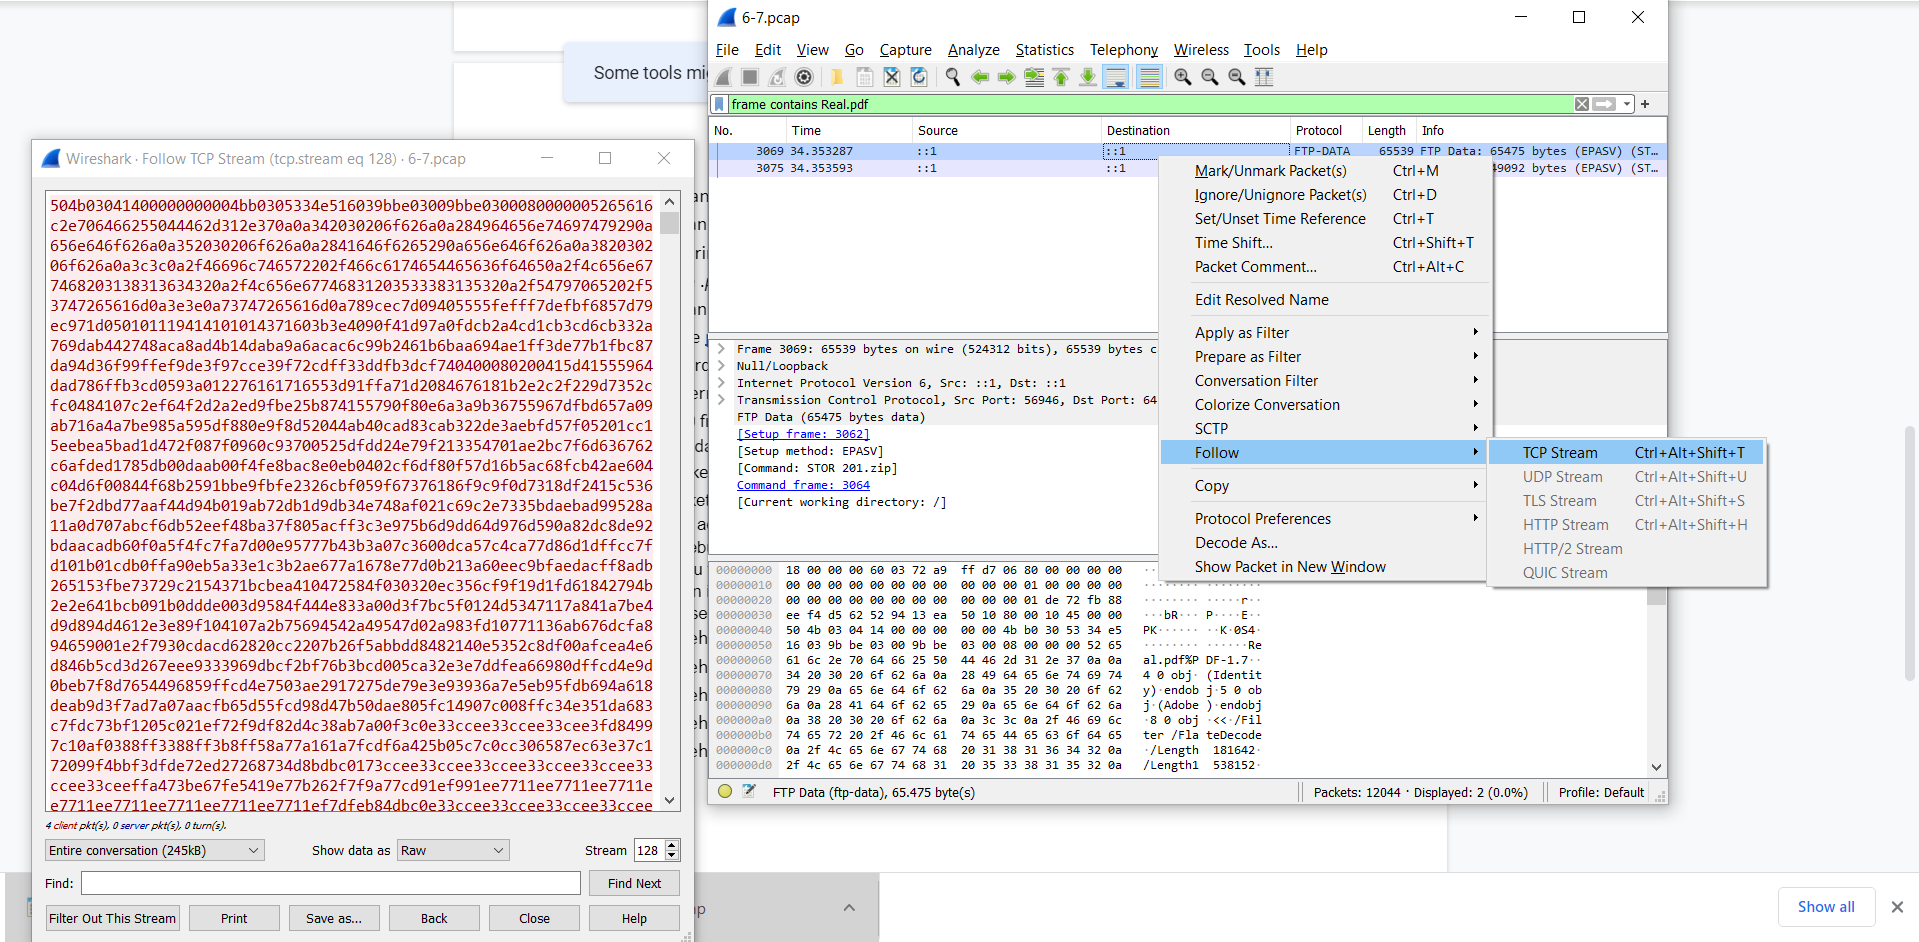Open Apply as Filter submenu
Screen dimensions: 1919x942
(x=1325, y=333)
